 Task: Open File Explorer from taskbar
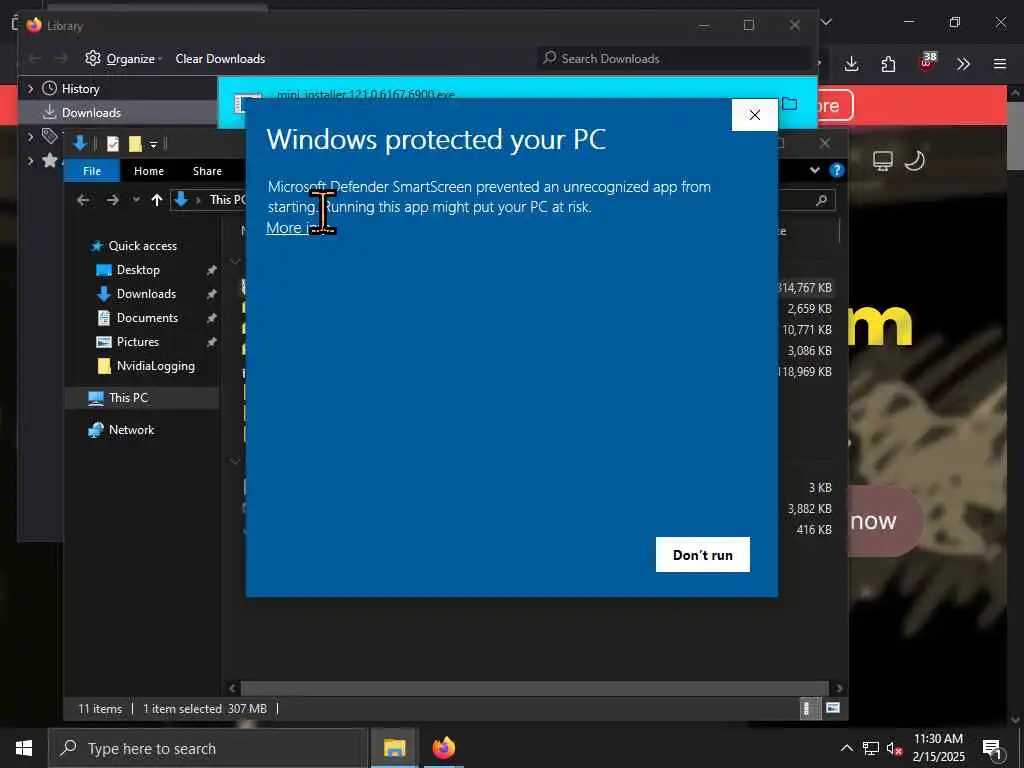pos(394,748)
